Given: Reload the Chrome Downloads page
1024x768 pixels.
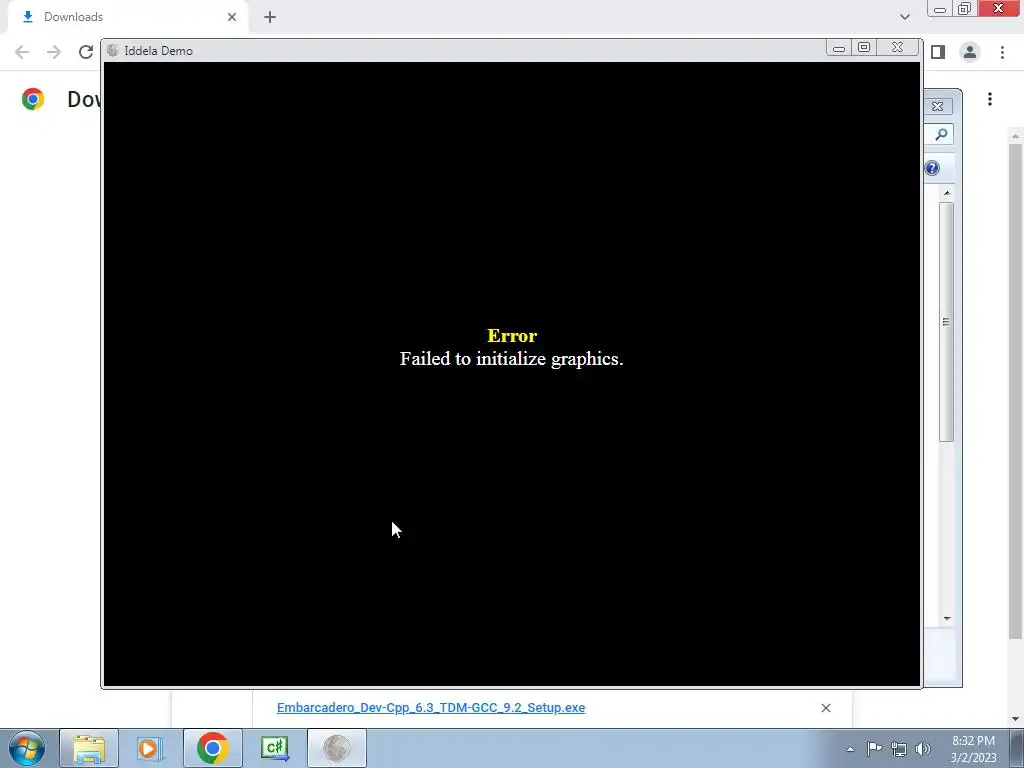Looking at the screenshot, I should click(86, 52).
